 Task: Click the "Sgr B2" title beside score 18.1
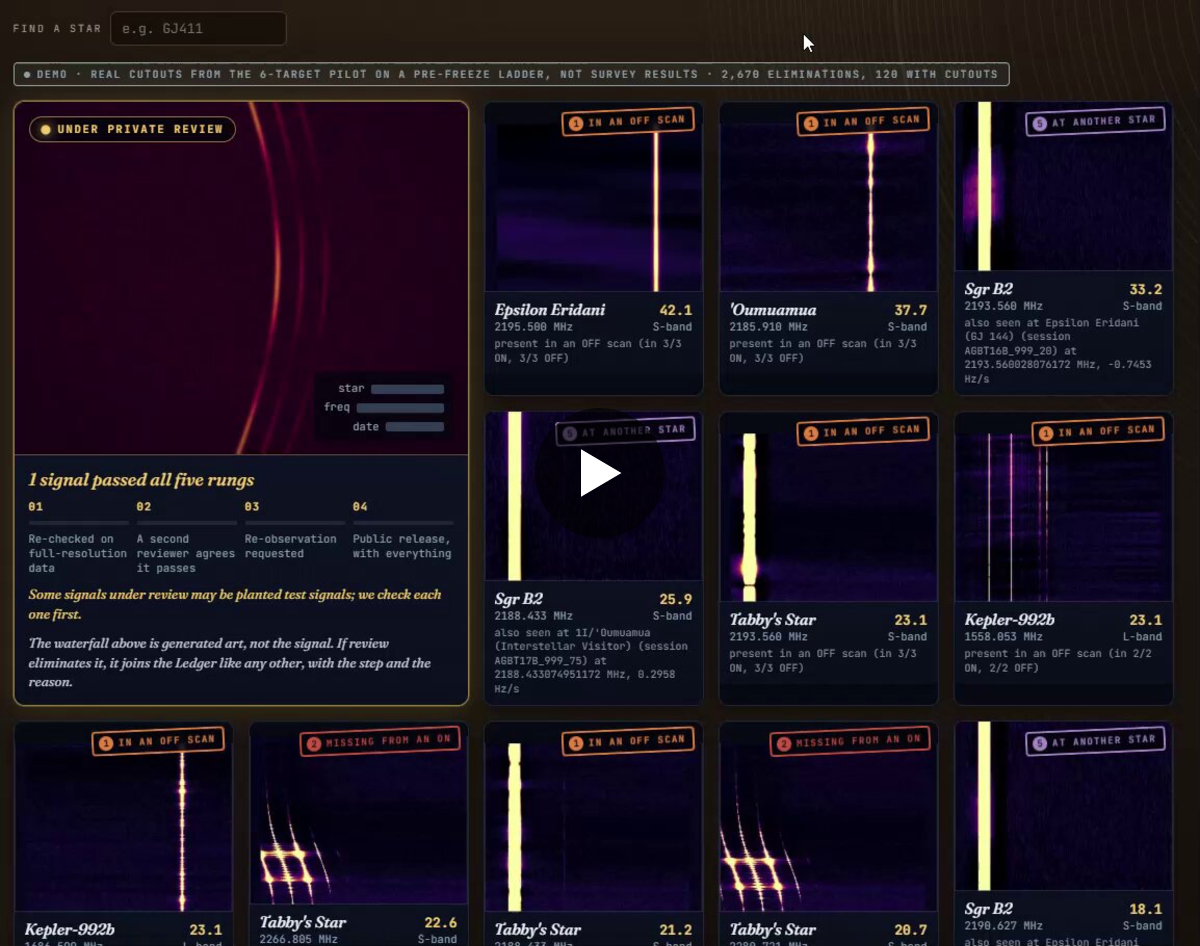[989, 910]
